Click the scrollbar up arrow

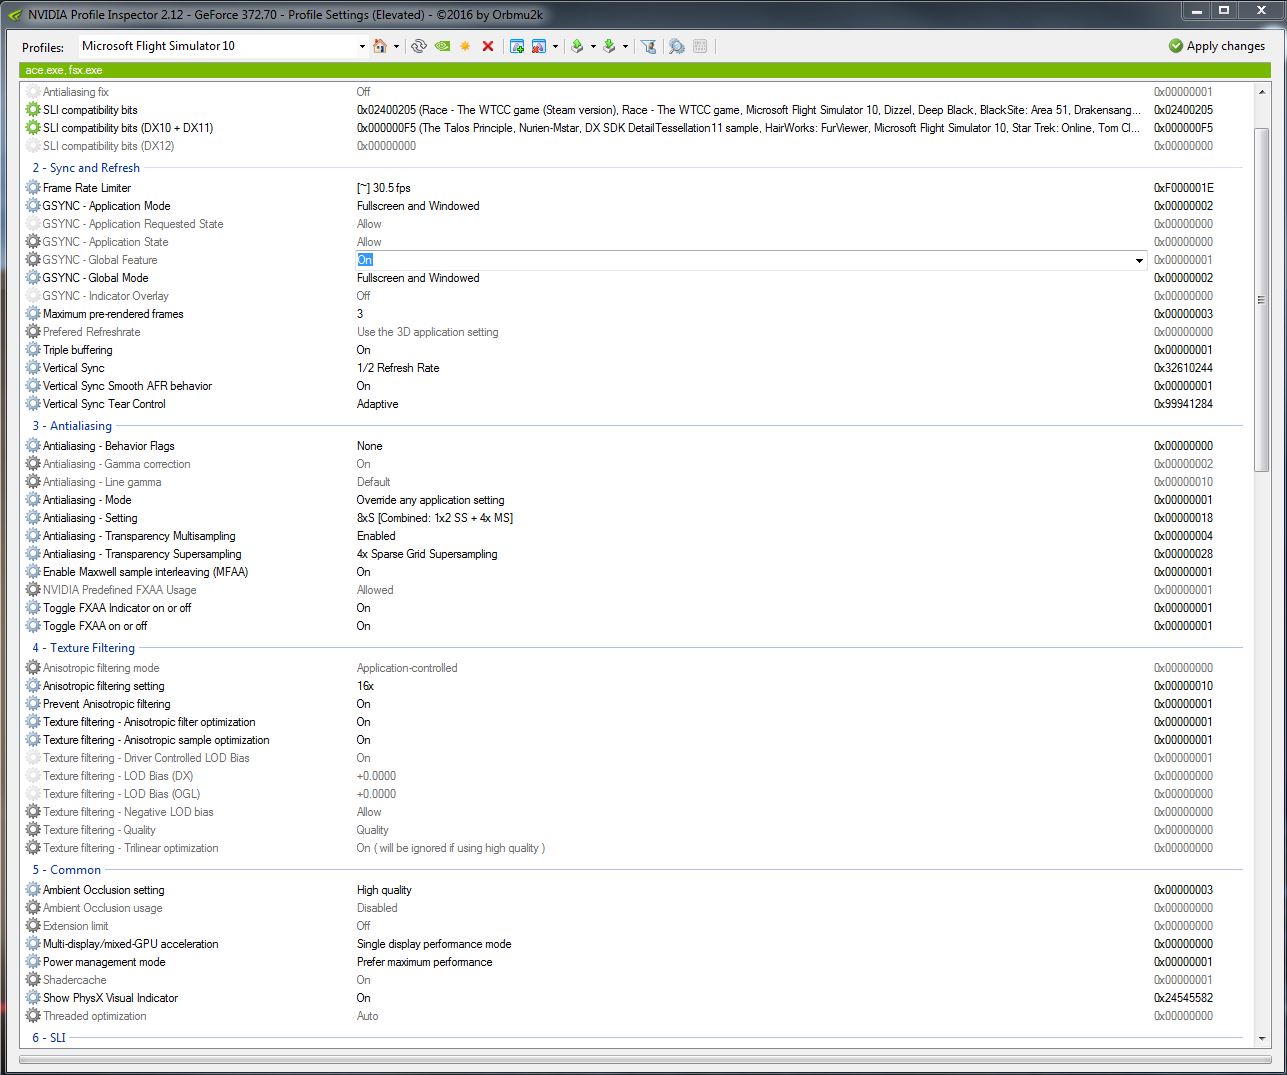[x=1261, y=92]
